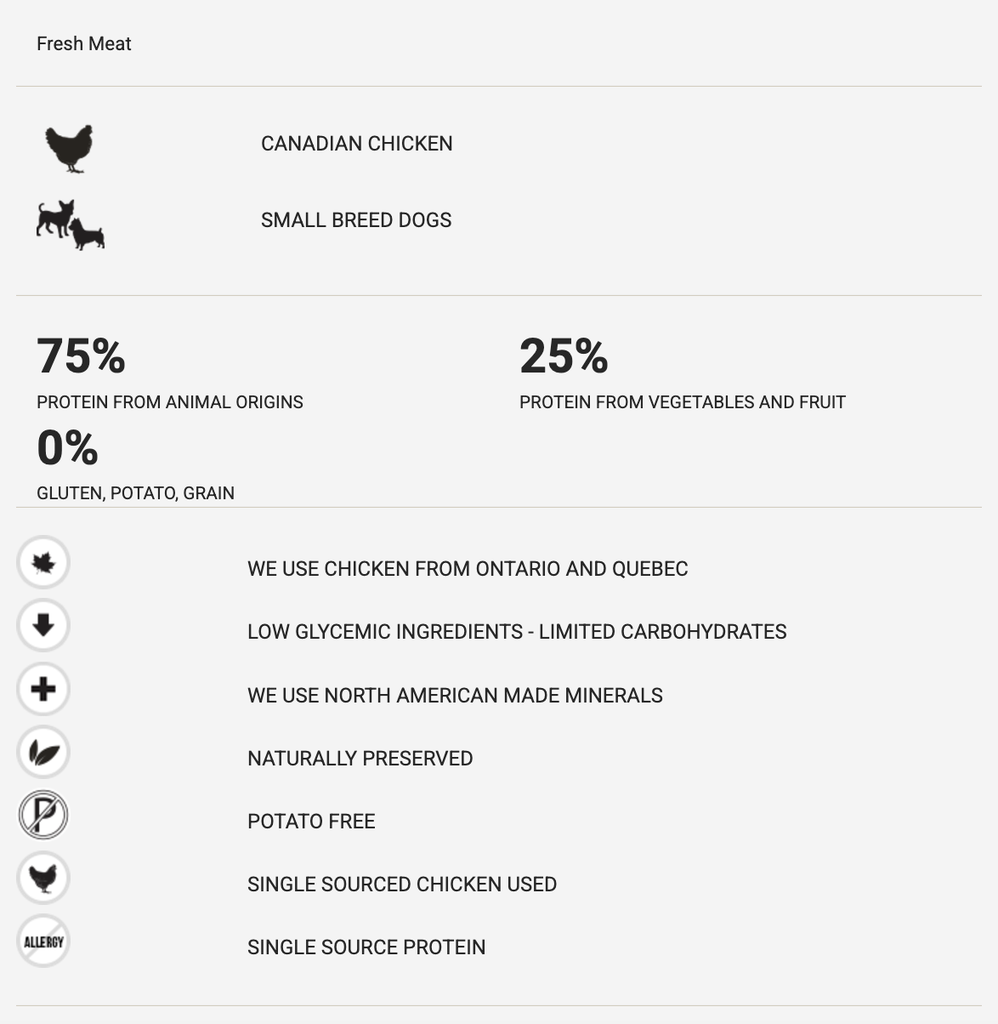Click PROTEIN FROM ANIMAL ORIGINS text
Screen dimensions: 998x1024
170,402
